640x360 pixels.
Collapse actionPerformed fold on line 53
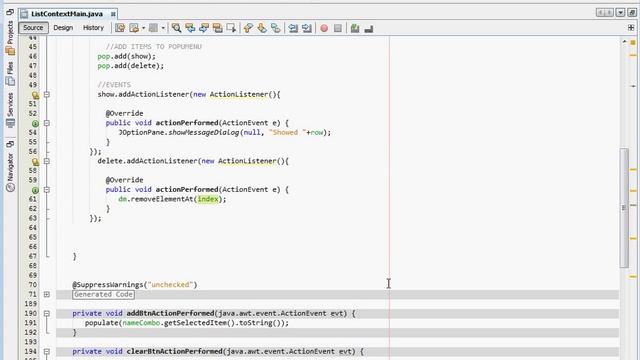(x=47, y=123)
